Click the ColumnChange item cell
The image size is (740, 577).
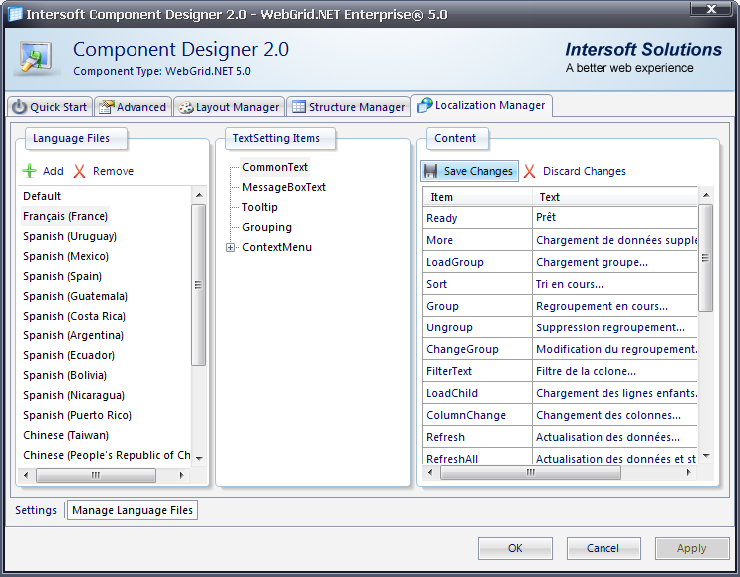click(478, 415)
